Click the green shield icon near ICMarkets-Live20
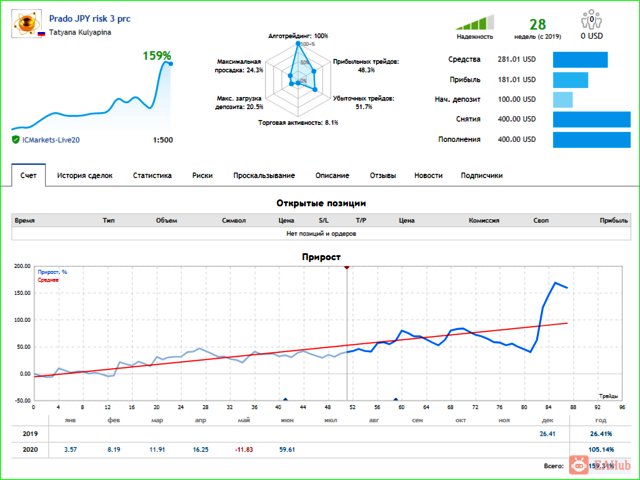 16,140
